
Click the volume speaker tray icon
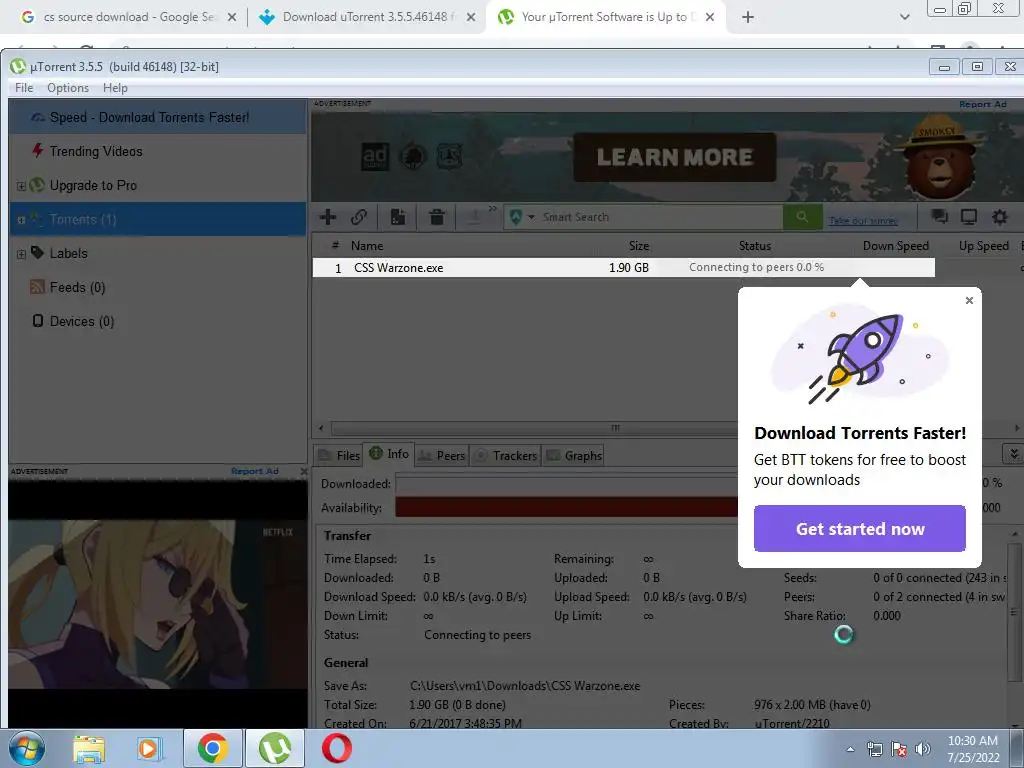[x=923, y=749]
